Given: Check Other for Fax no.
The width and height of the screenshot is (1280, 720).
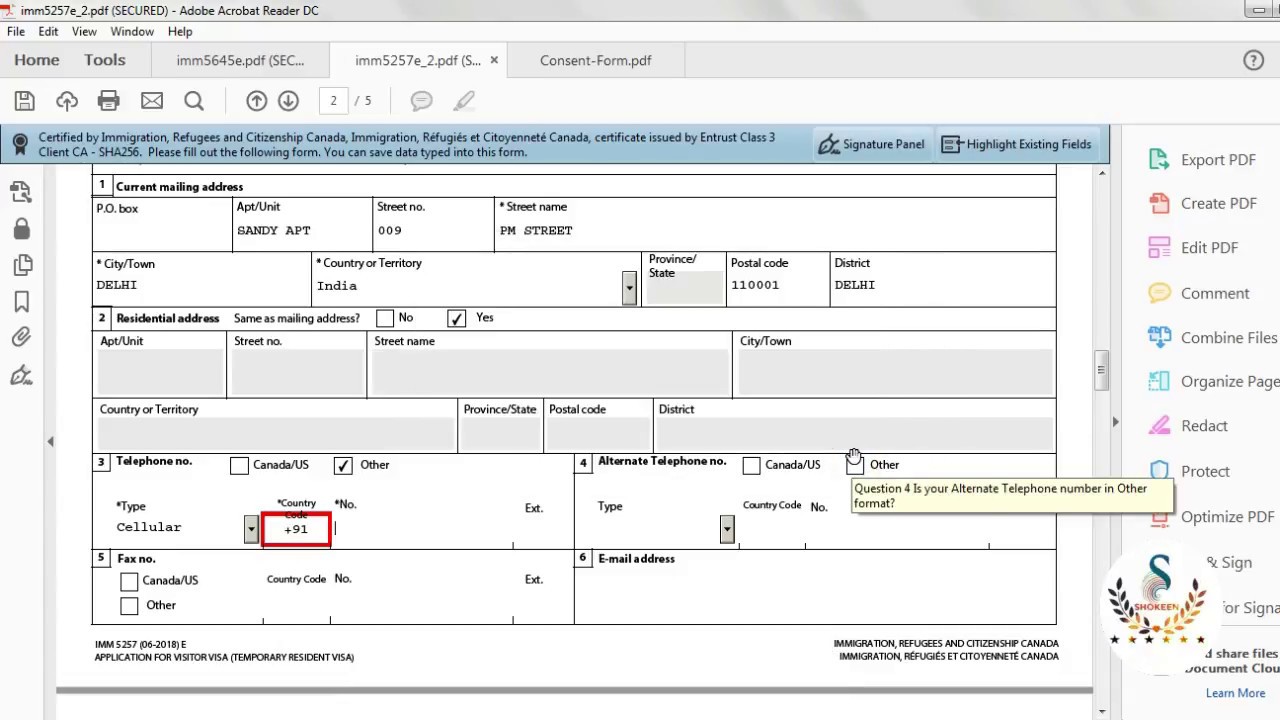Looking at the screenshot, I should [129, 606].
